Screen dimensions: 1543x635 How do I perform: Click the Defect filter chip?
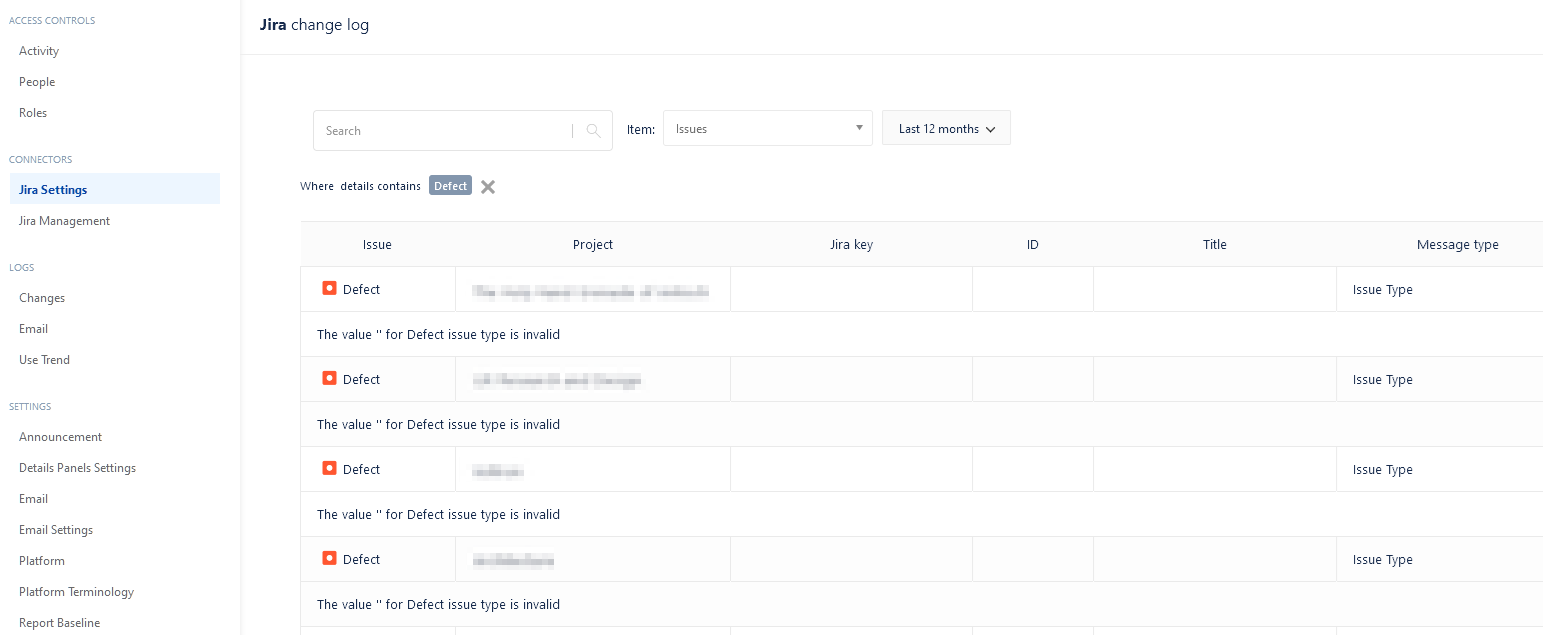coord(450,185)
